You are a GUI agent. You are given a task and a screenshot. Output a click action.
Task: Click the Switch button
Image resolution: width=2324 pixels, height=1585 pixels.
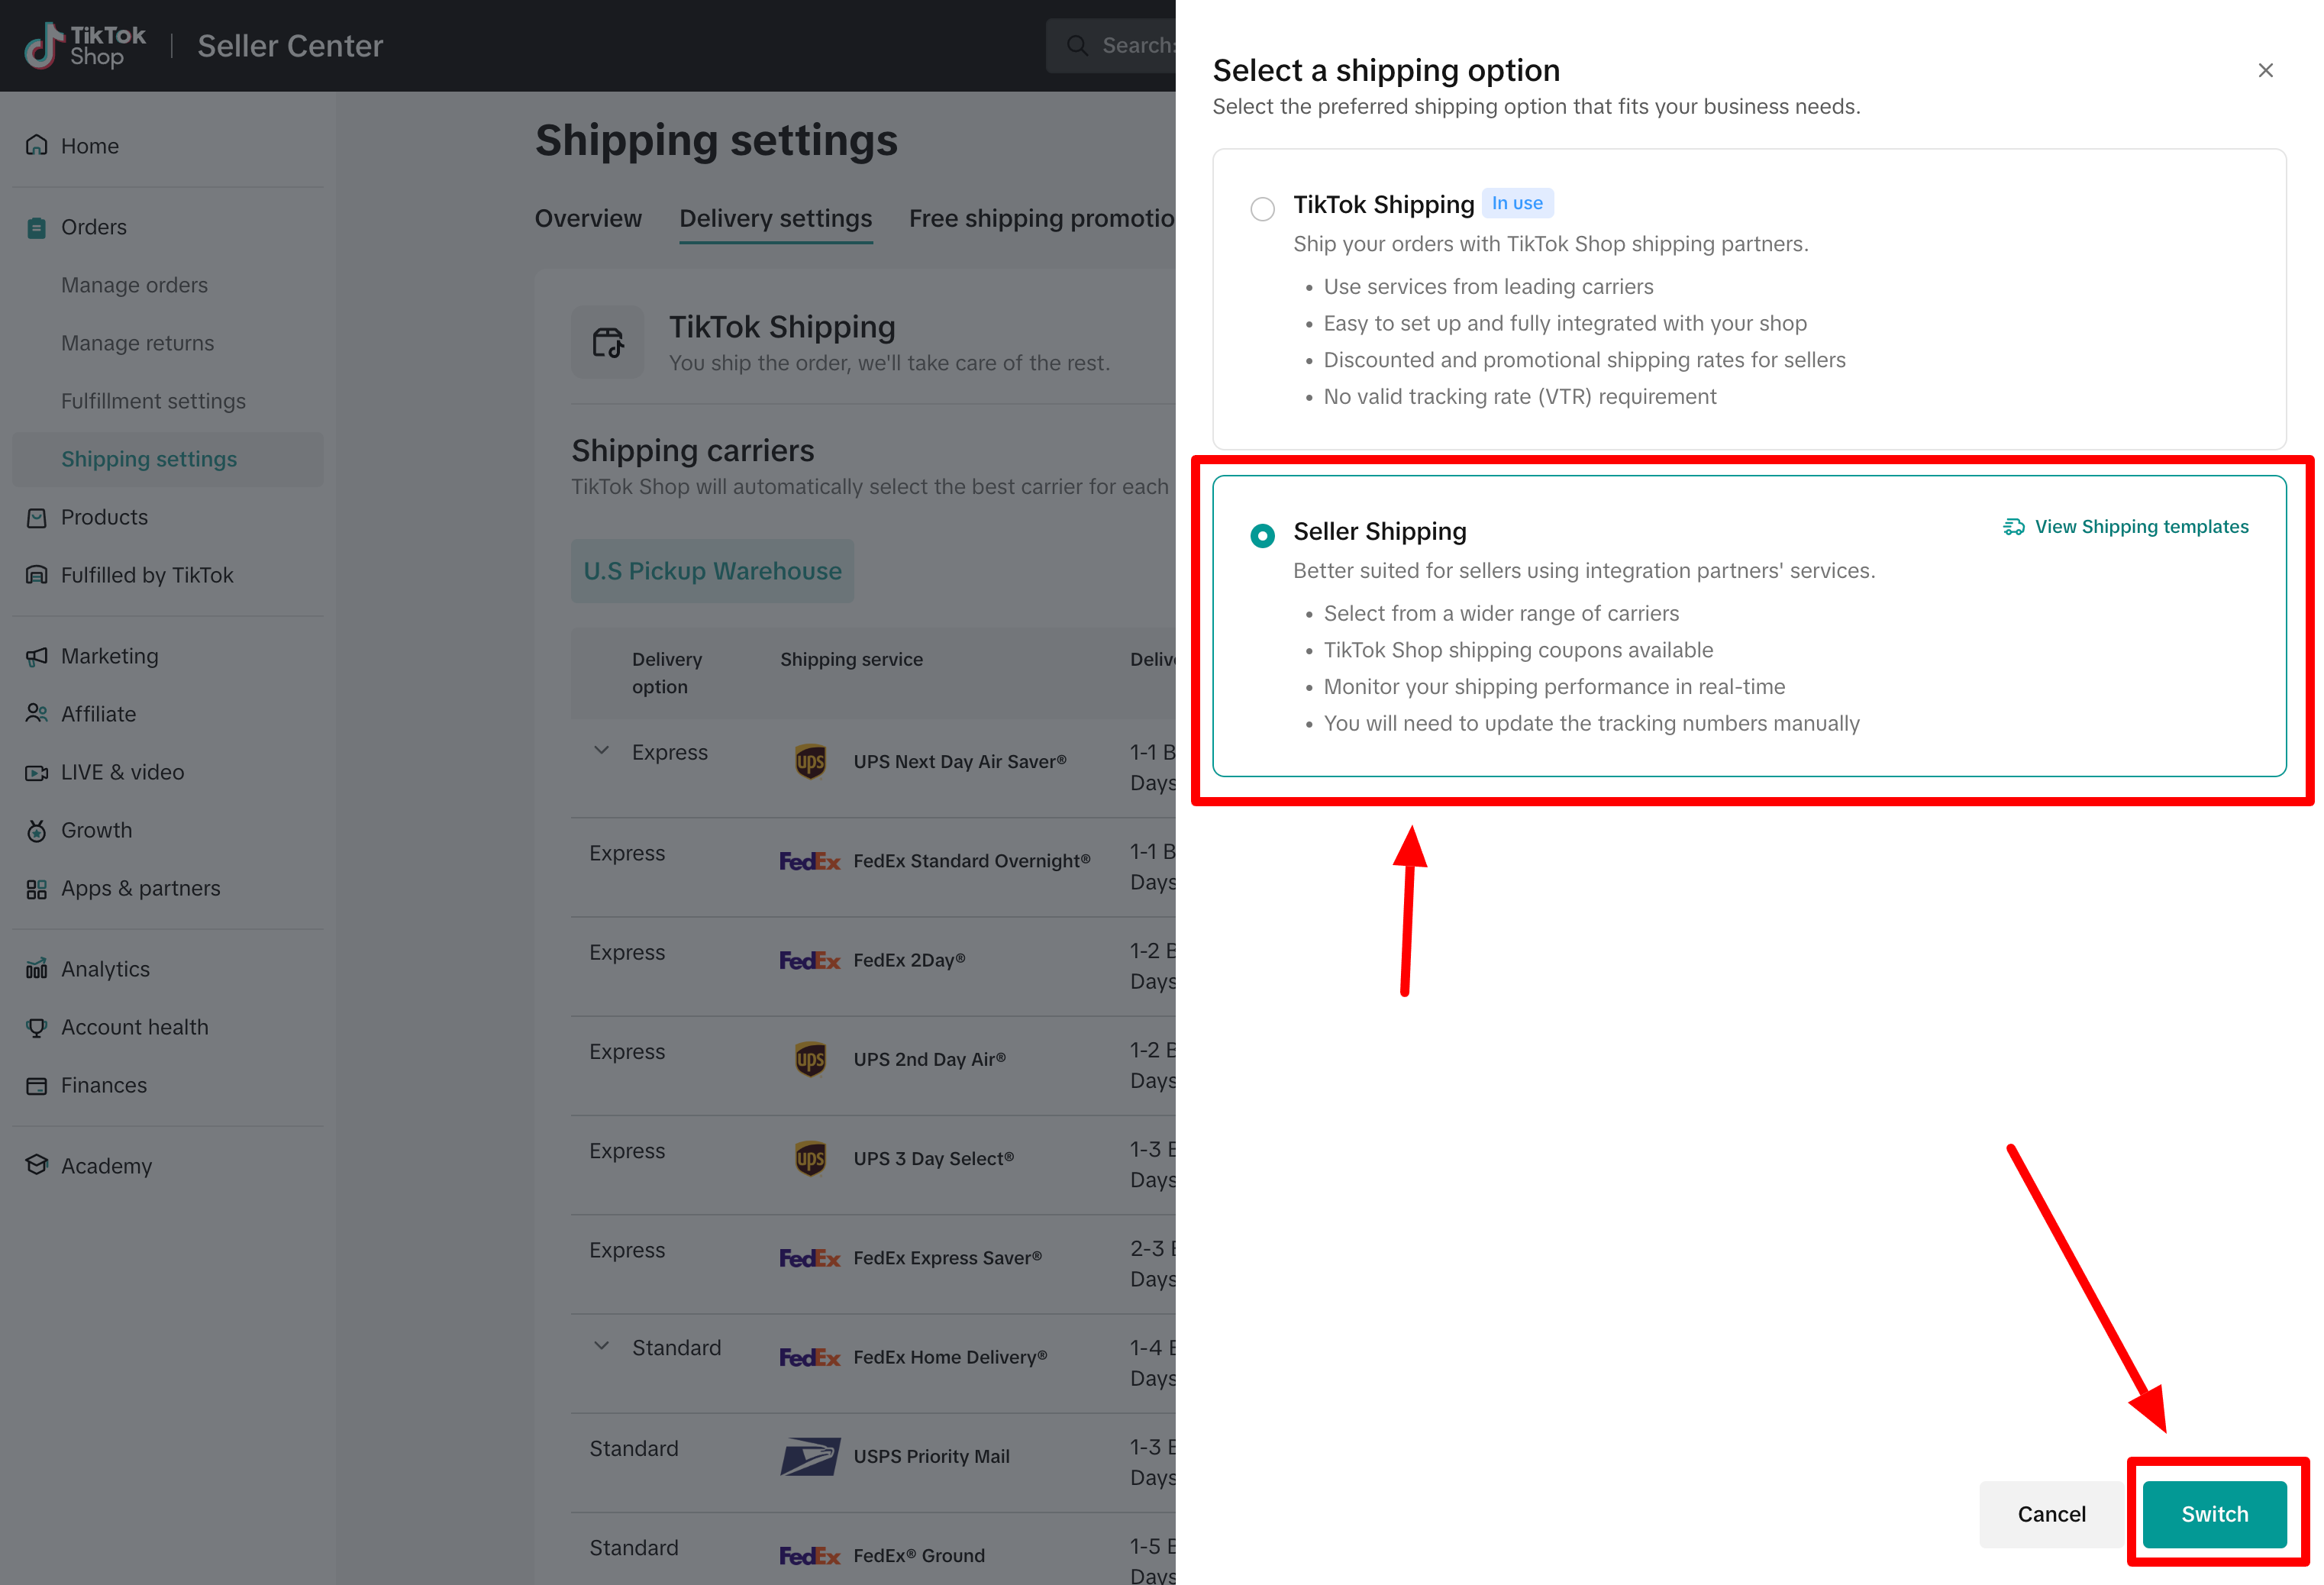point(2214,1514)
